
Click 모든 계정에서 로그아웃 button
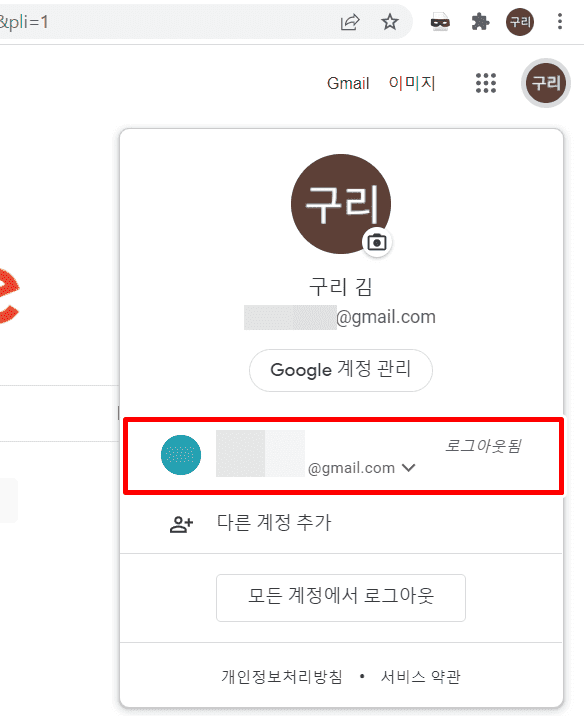coord(341,598)
